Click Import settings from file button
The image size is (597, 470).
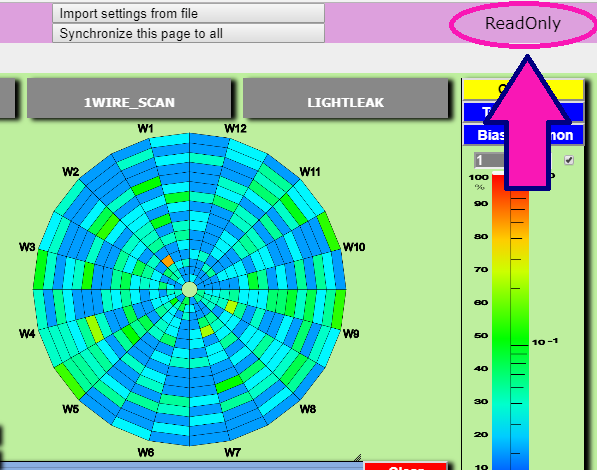188,13
